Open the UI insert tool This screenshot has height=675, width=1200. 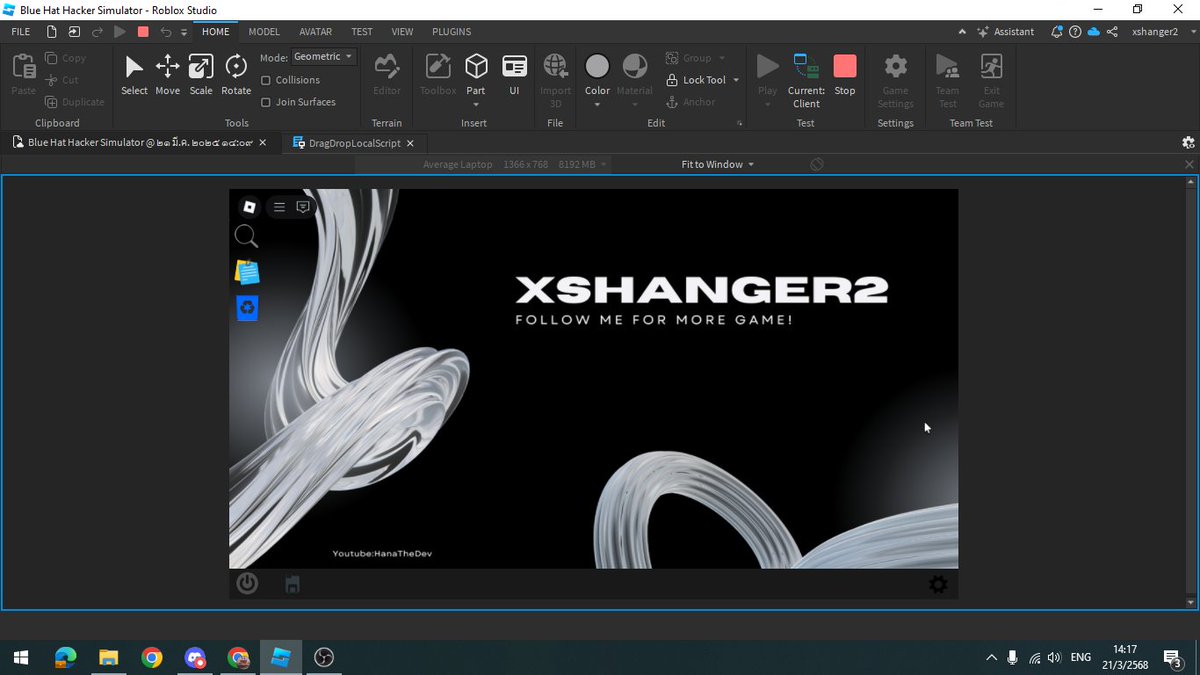514,76
